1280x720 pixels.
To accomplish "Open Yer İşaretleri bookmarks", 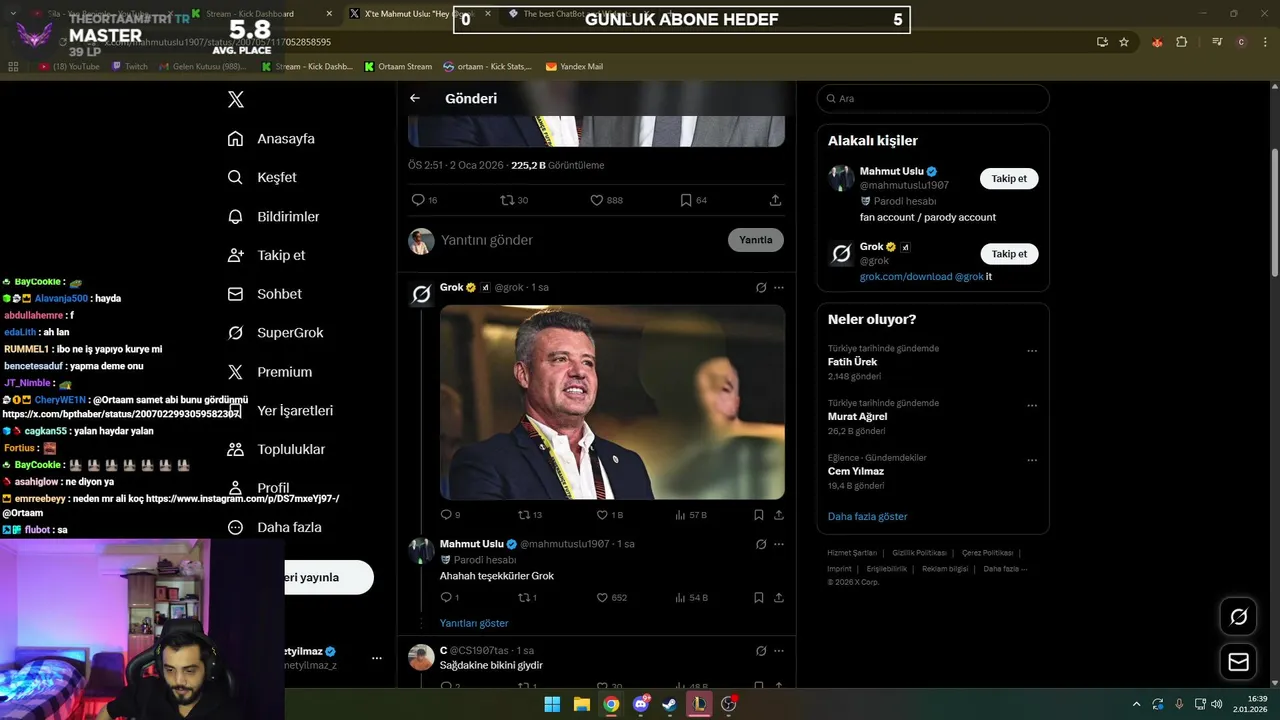I will (280, 411).
